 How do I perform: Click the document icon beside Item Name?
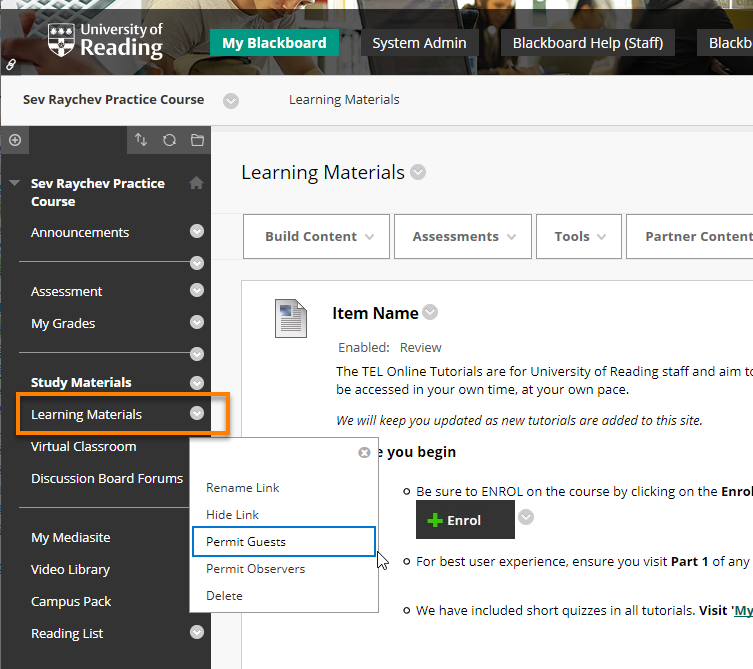click(x=291, y=318)
